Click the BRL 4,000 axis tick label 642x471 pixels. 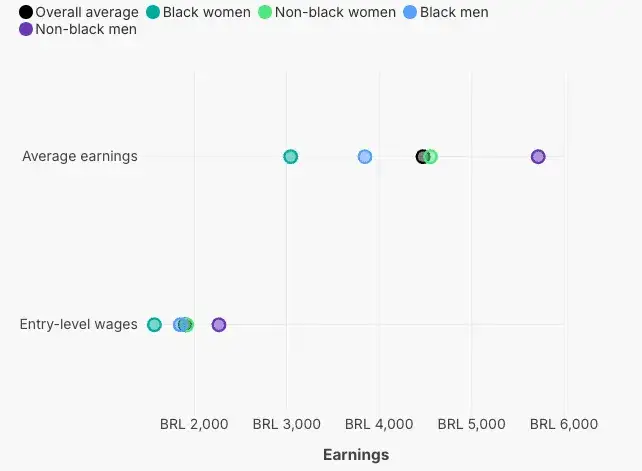380,424
